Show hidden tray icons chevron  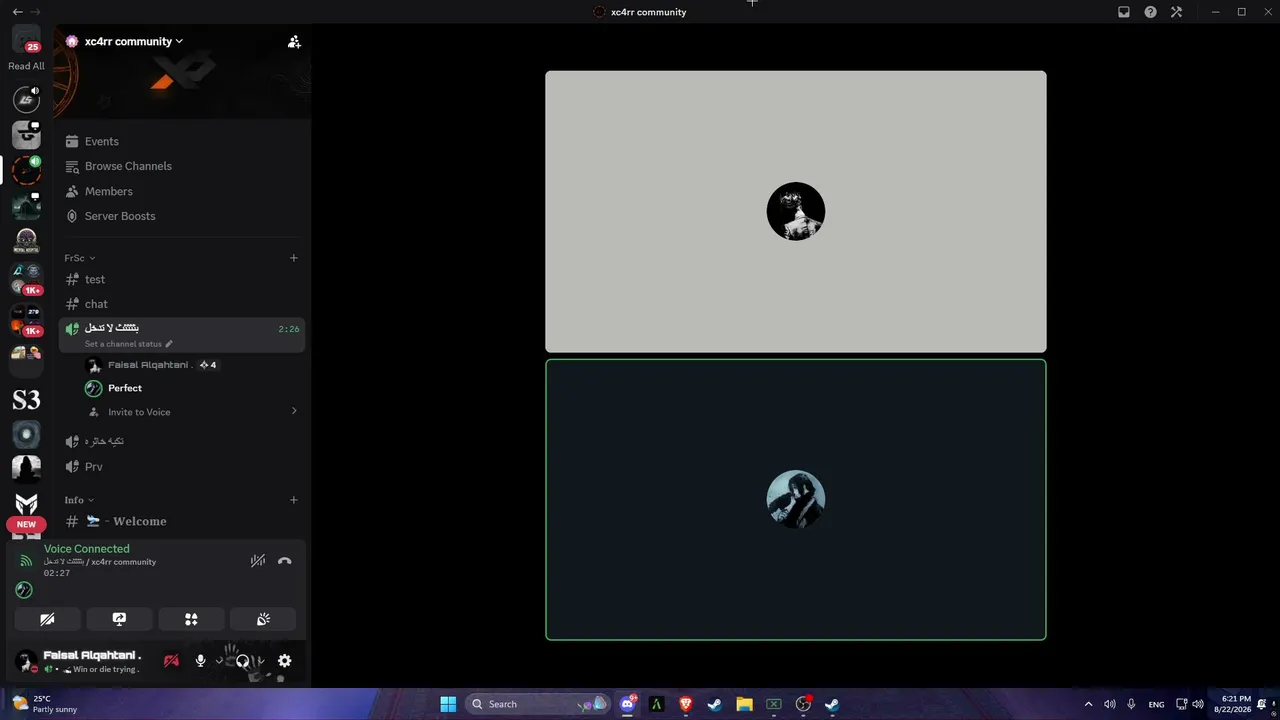pyautogui.click(x=1088, y=704)
